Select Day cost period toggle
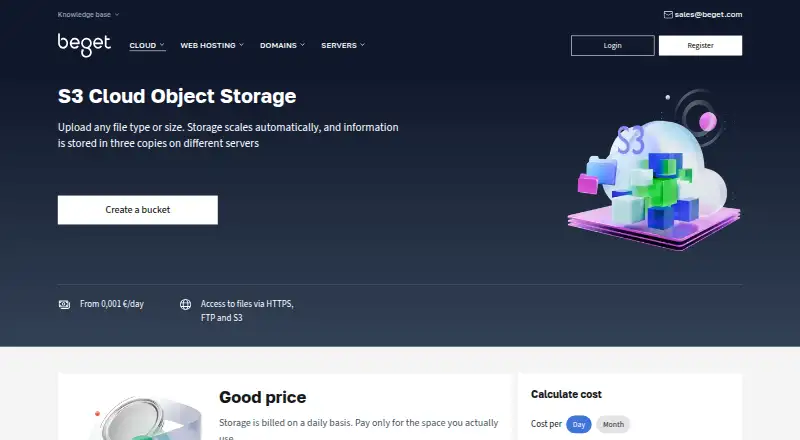800x440 pixels. click(579, 424)
